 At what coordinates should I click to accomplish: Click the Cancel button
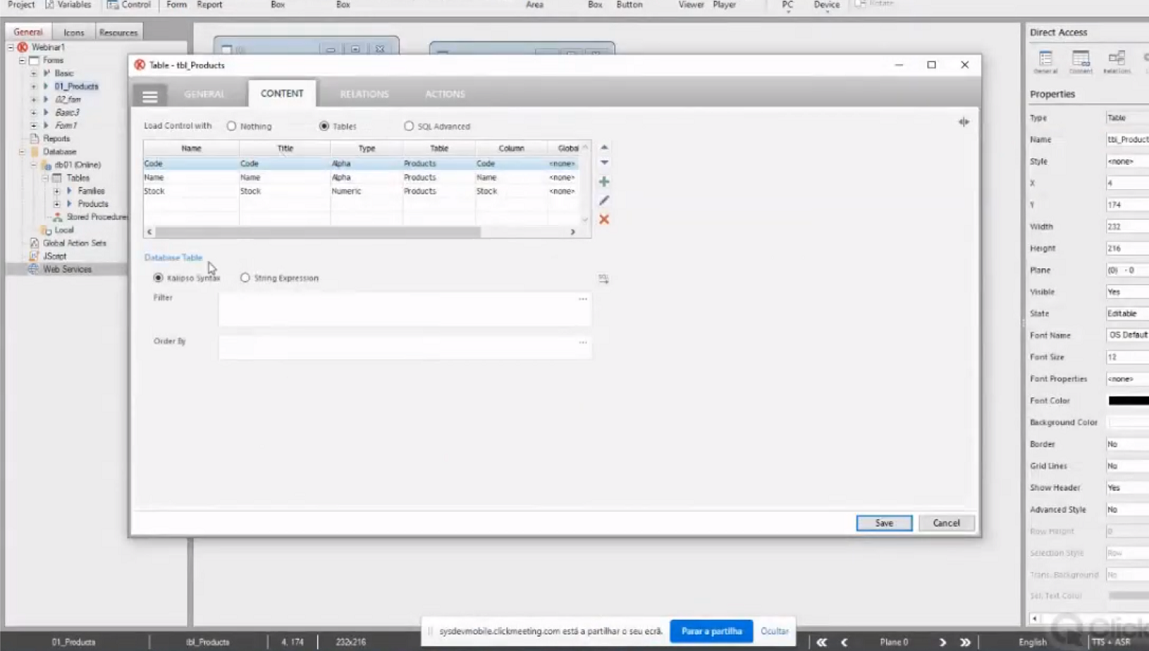click(x=946, y=523)
